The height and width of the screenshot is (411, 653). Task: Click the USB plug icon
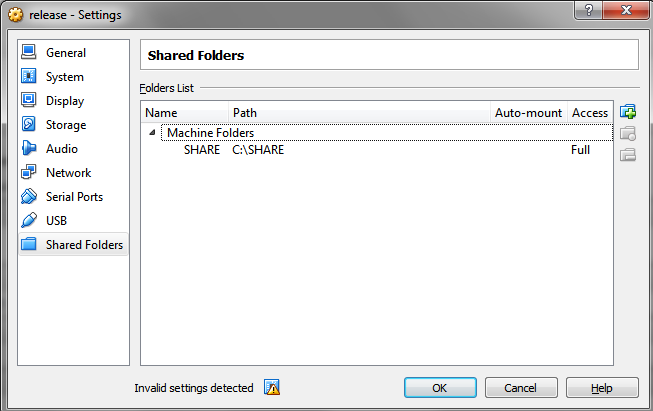coord(29,220)
